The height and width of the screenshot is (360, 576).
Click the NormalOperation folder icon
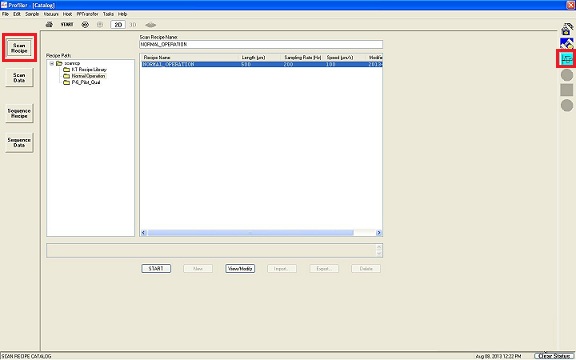(x=66, y=76)
